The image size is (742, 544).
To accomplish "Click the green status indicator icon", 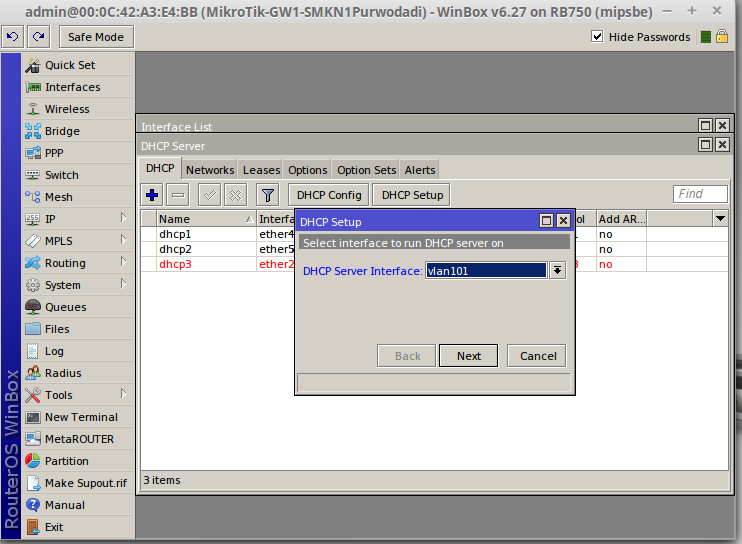I will pos(706,37).
